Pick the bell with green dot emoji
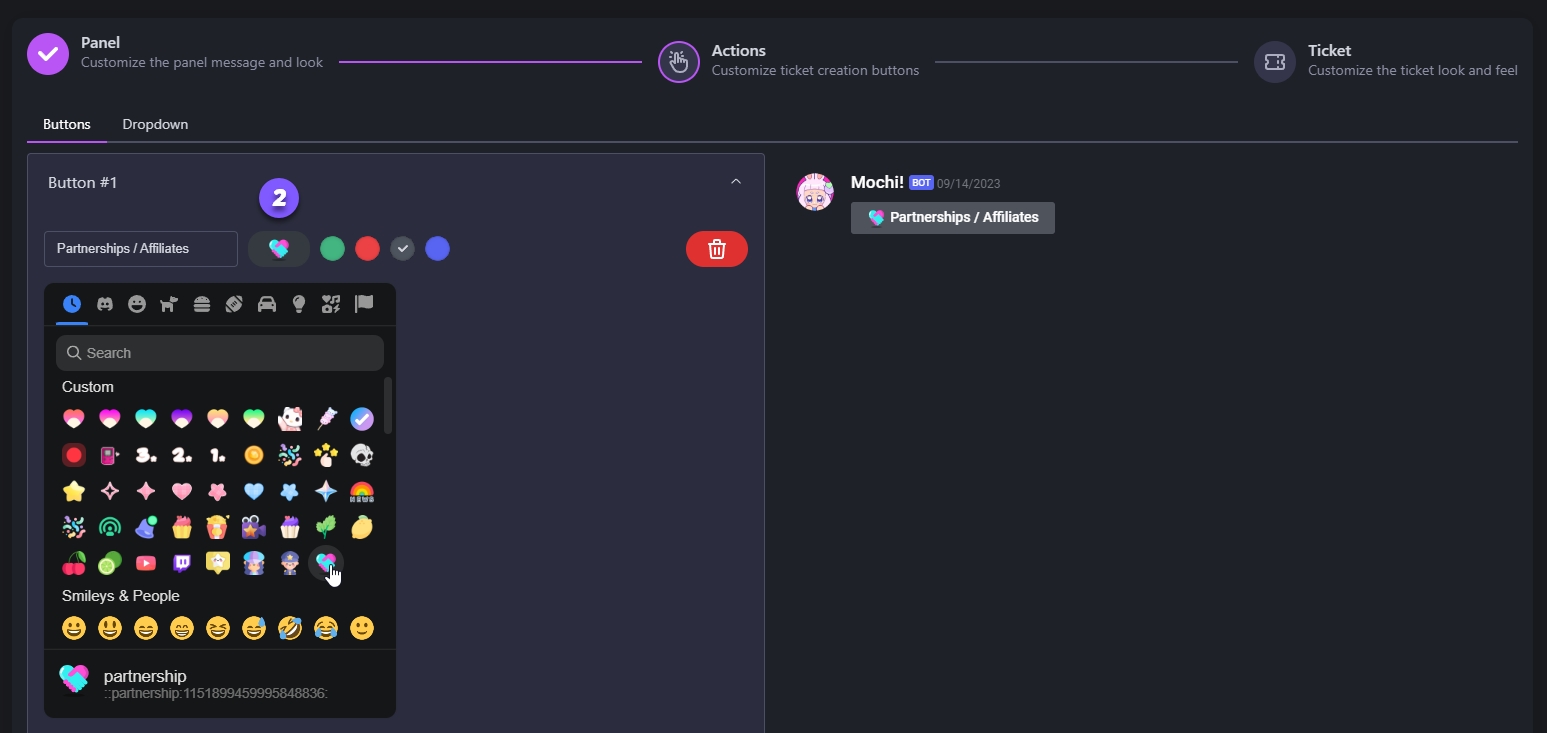 tap(146, 527)
